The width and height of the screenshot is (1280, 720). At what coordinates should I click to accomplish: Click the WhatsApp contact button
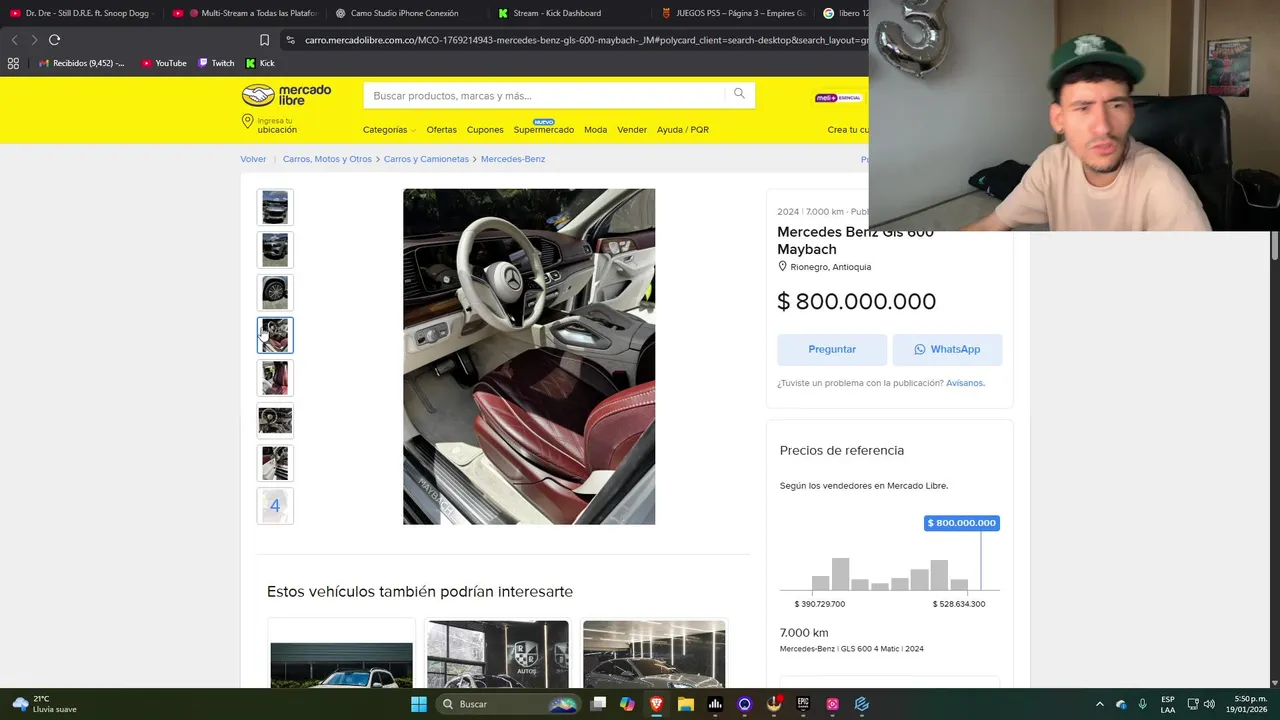947,349
